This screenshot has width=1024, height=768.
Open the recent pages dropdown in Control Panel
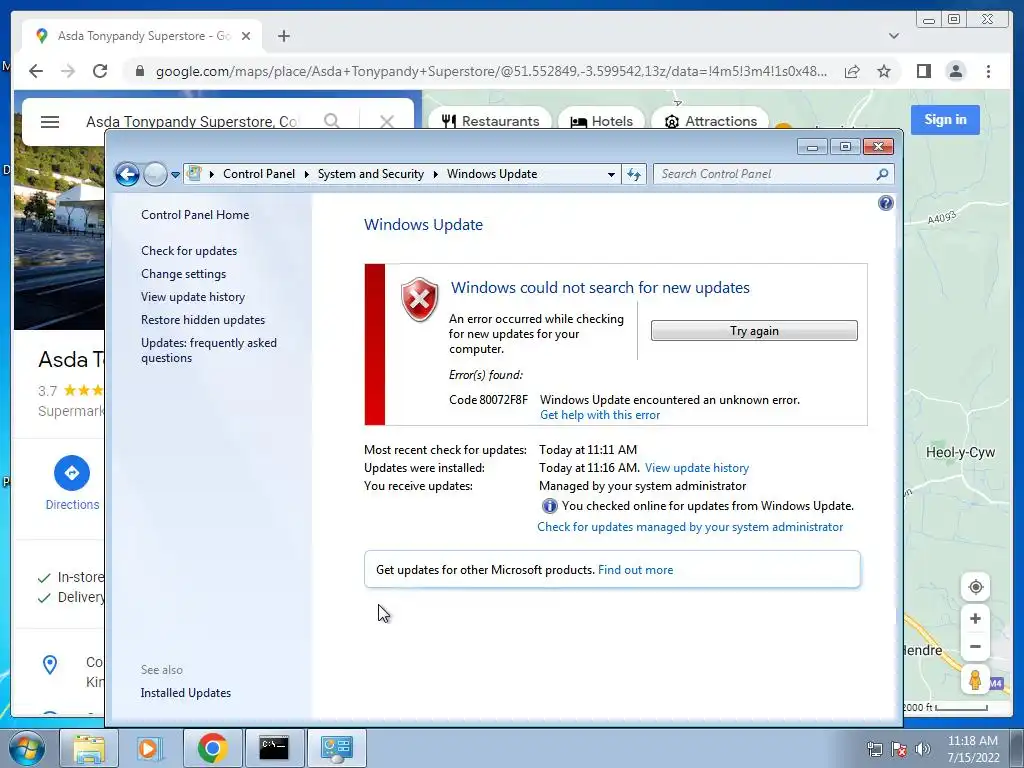[175, 175]
